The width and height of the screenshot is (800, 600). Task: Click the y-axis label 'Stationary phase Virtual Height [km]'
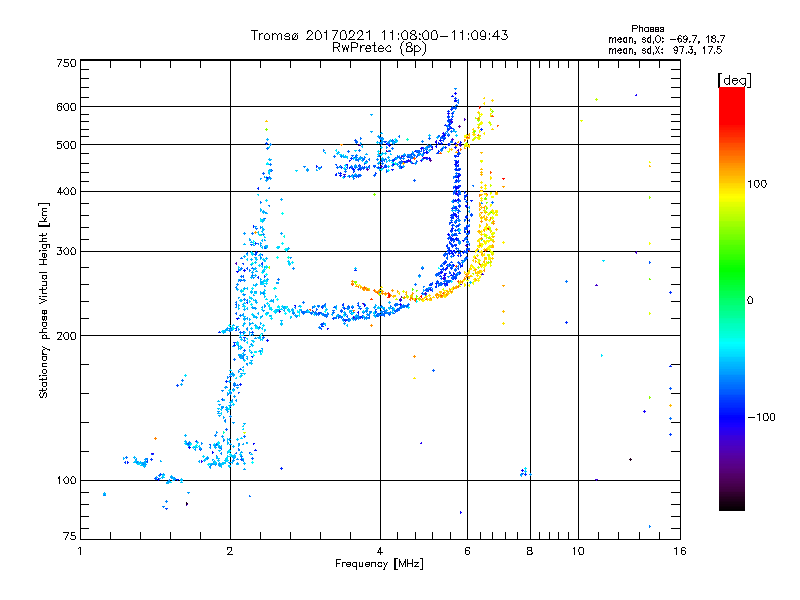point(43,300)
